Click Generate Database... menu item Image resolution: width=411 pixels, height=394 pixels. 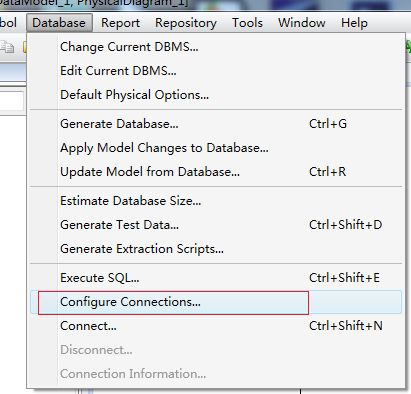pos(216,124)
